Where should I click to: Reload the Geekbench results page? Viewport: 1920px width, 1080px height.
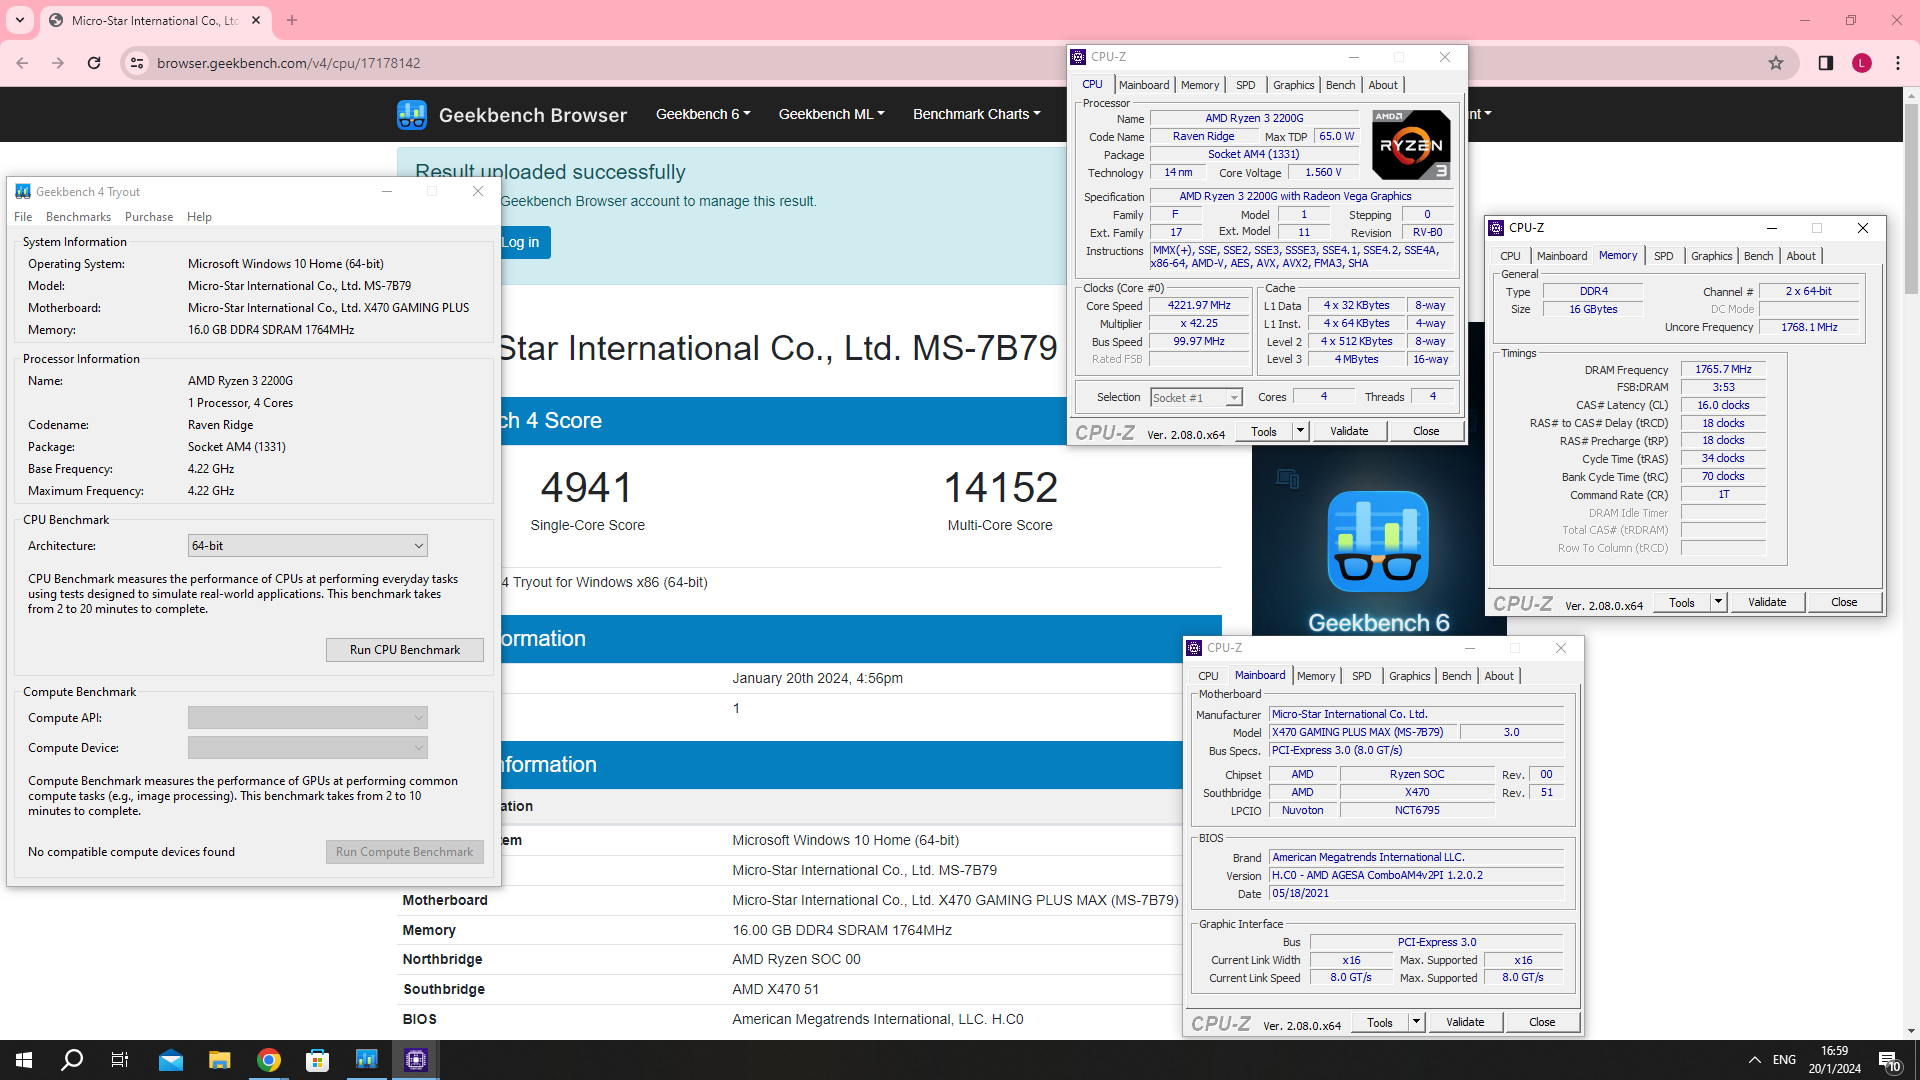point(94,63)
